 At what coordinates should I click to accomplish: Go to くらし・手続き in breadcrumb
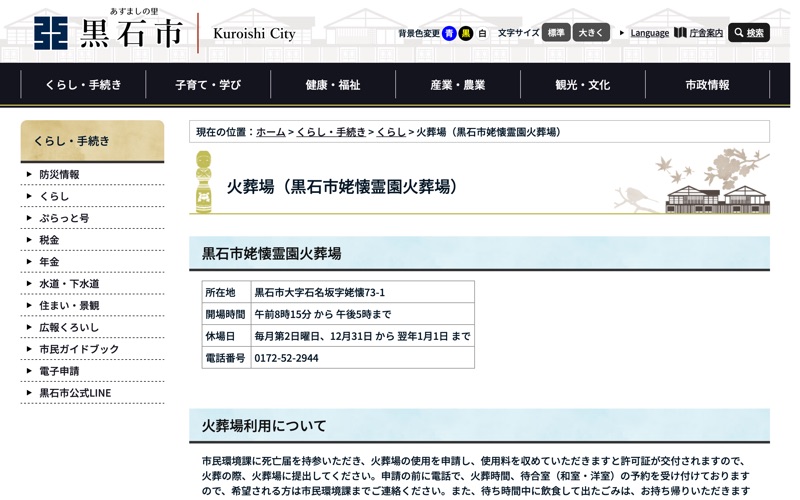tap(331, 132)
